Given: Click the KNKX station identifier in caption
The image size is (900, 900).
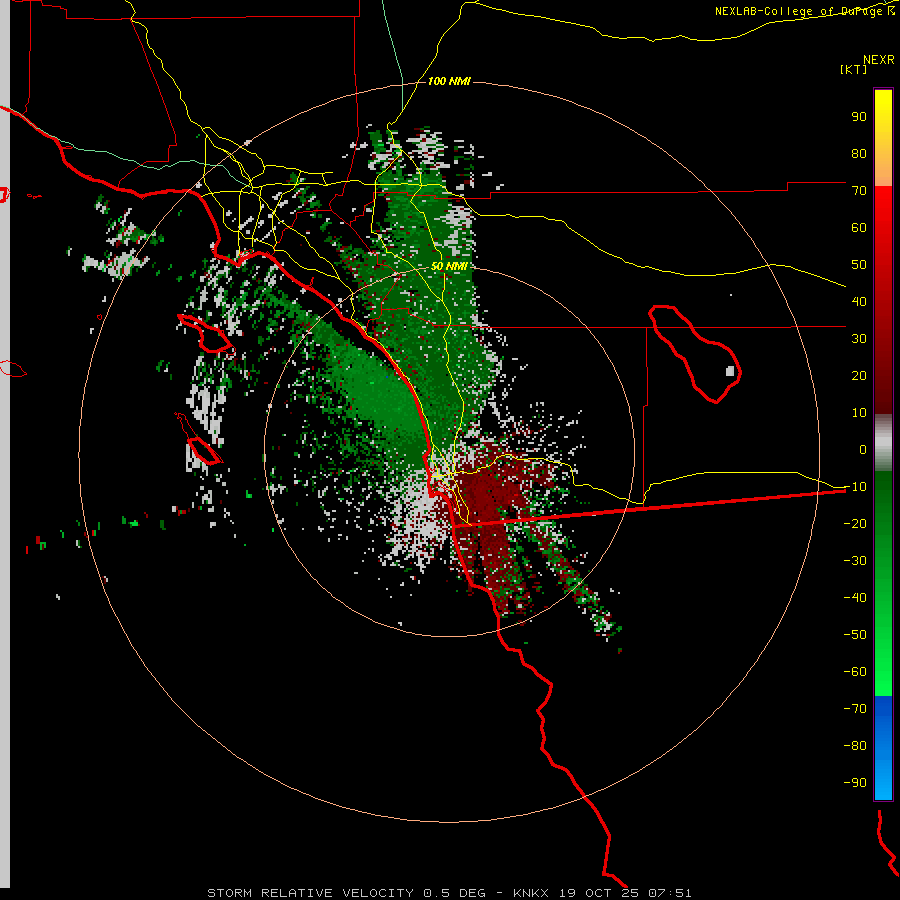Looking at the screenshot, I should click(x=530, y=893).
